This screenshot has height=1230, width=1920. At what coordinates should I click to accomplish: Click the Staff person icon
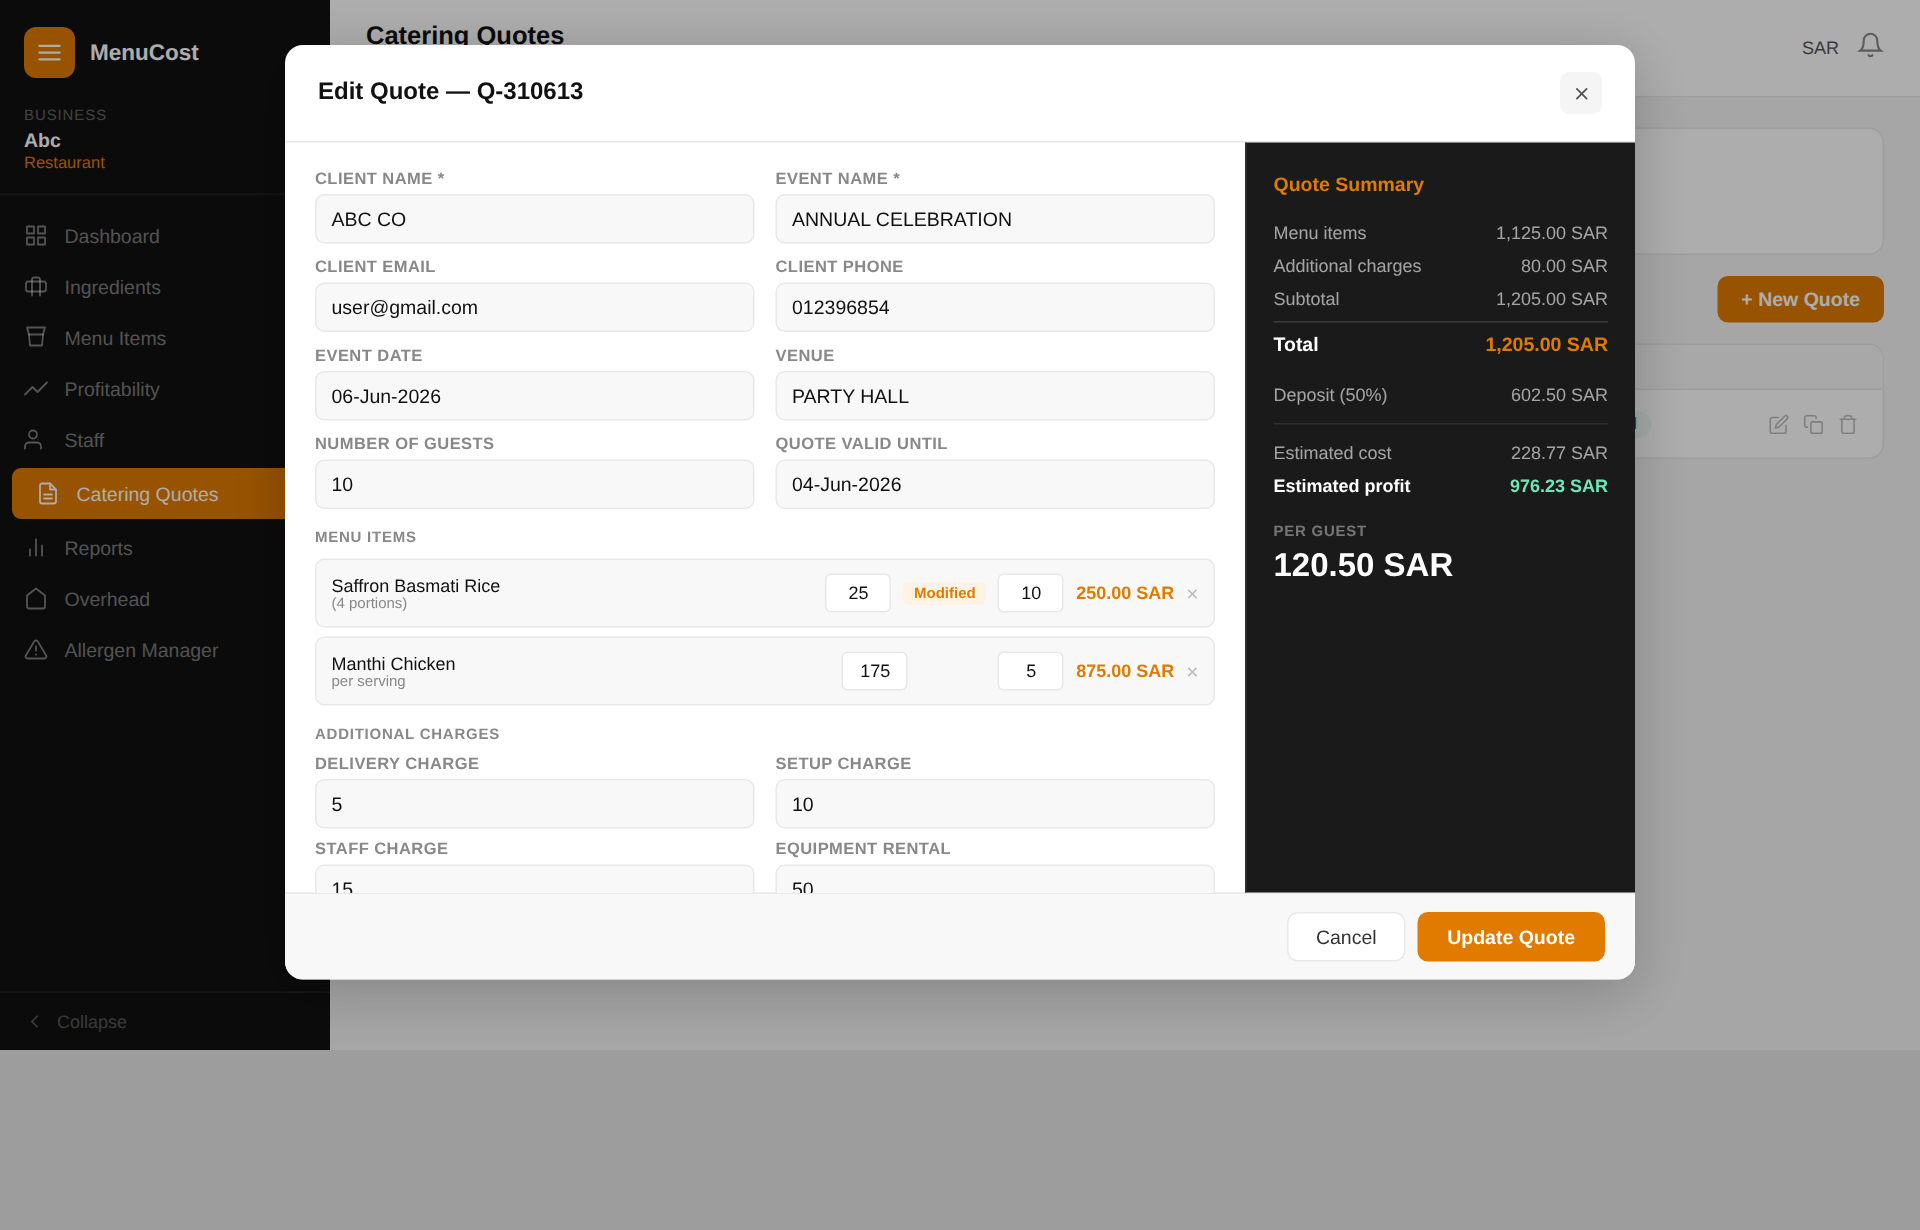[x=33, y=440]
